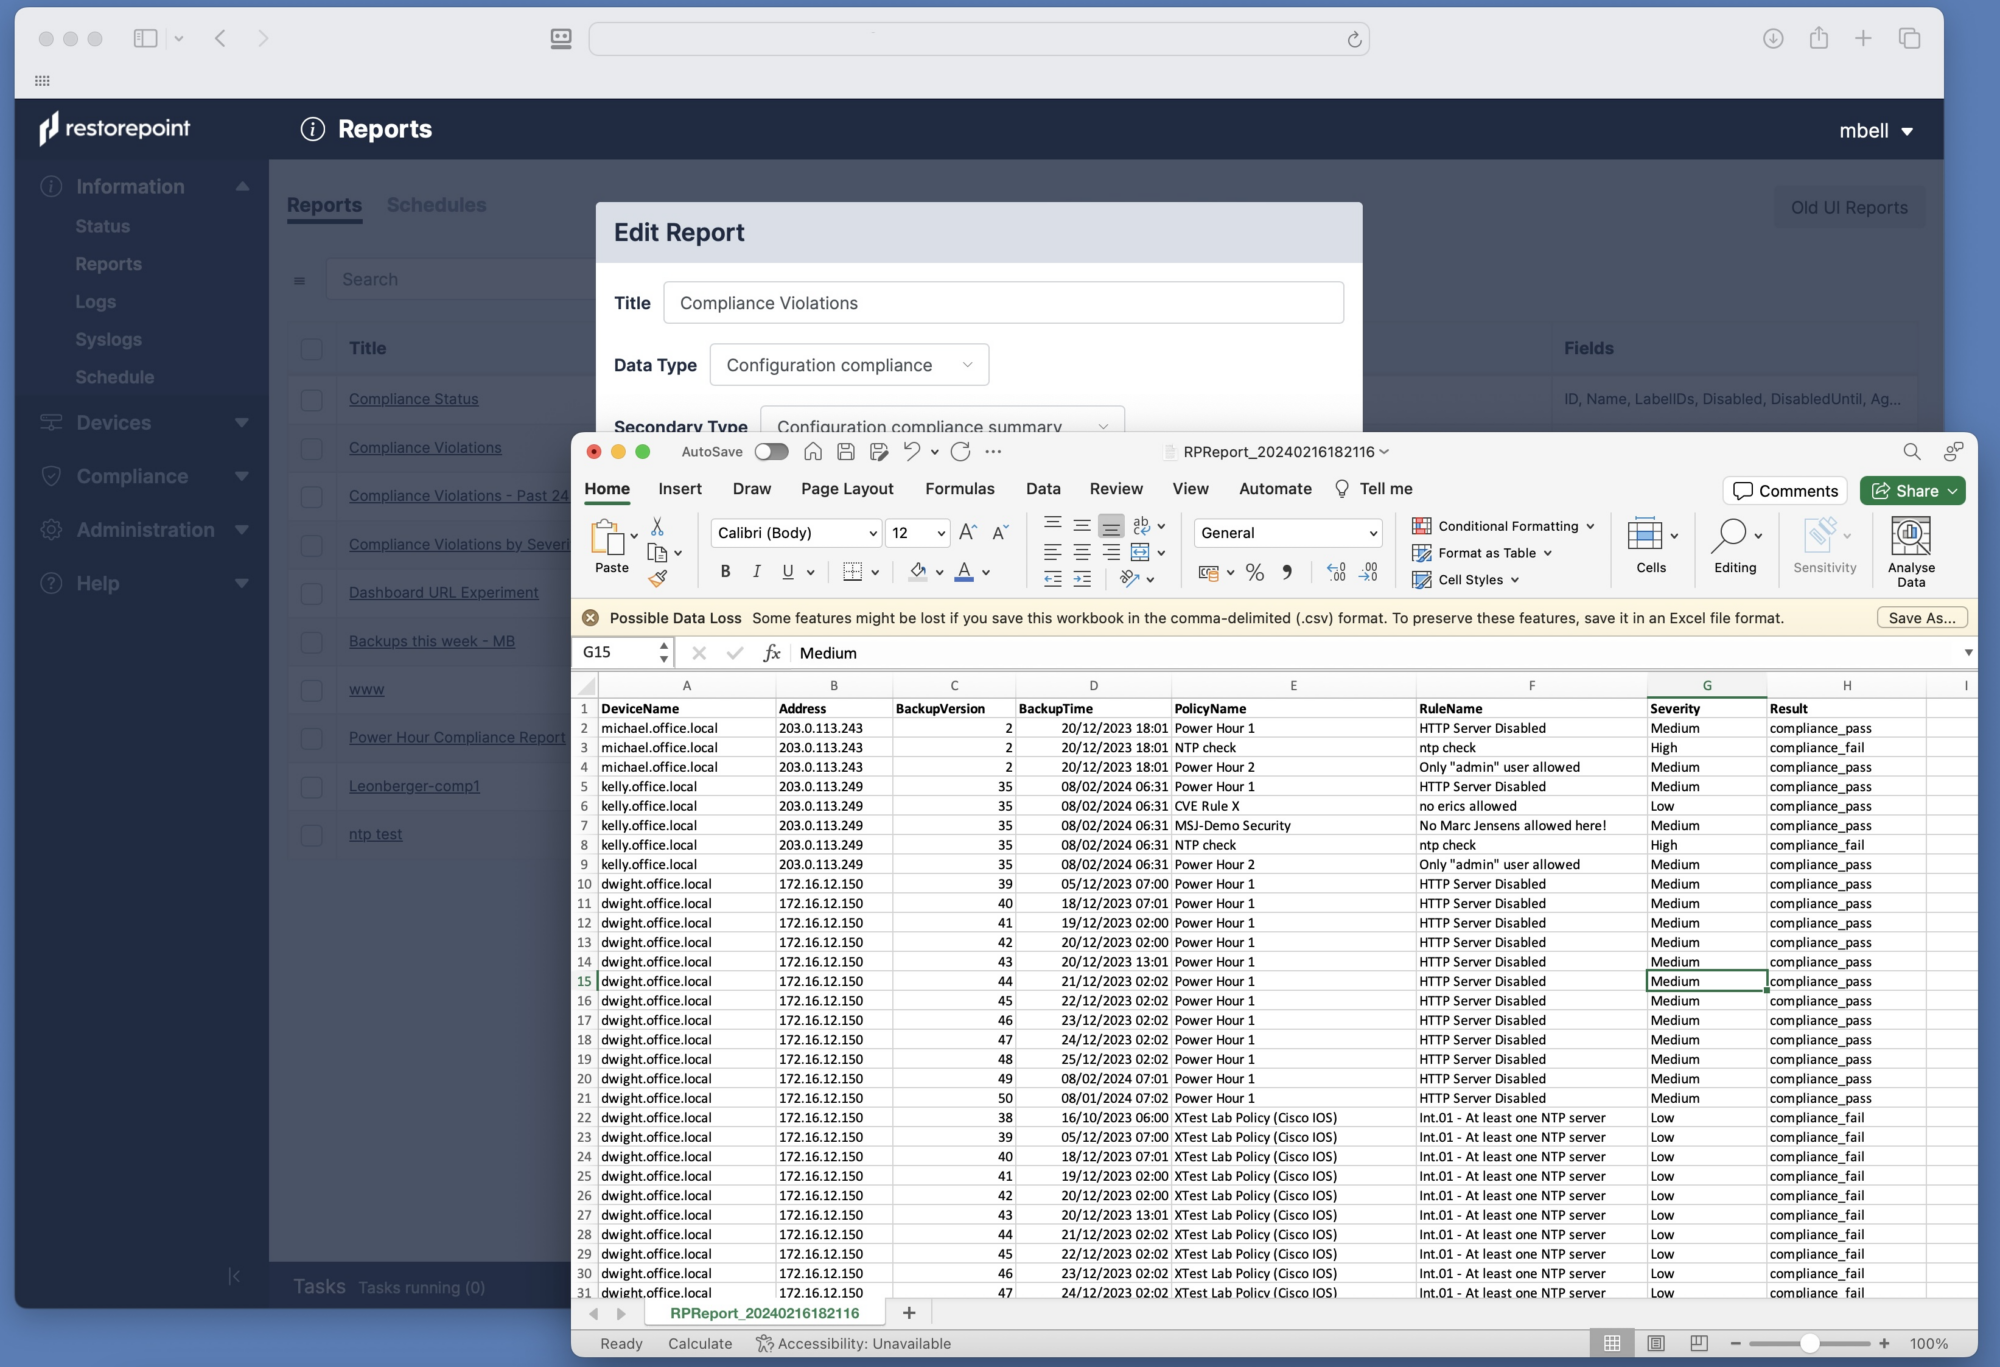This screenshot has width=2000, height=1367.
Task: Open the Schedules tab
Action: [x=436, y=205]
